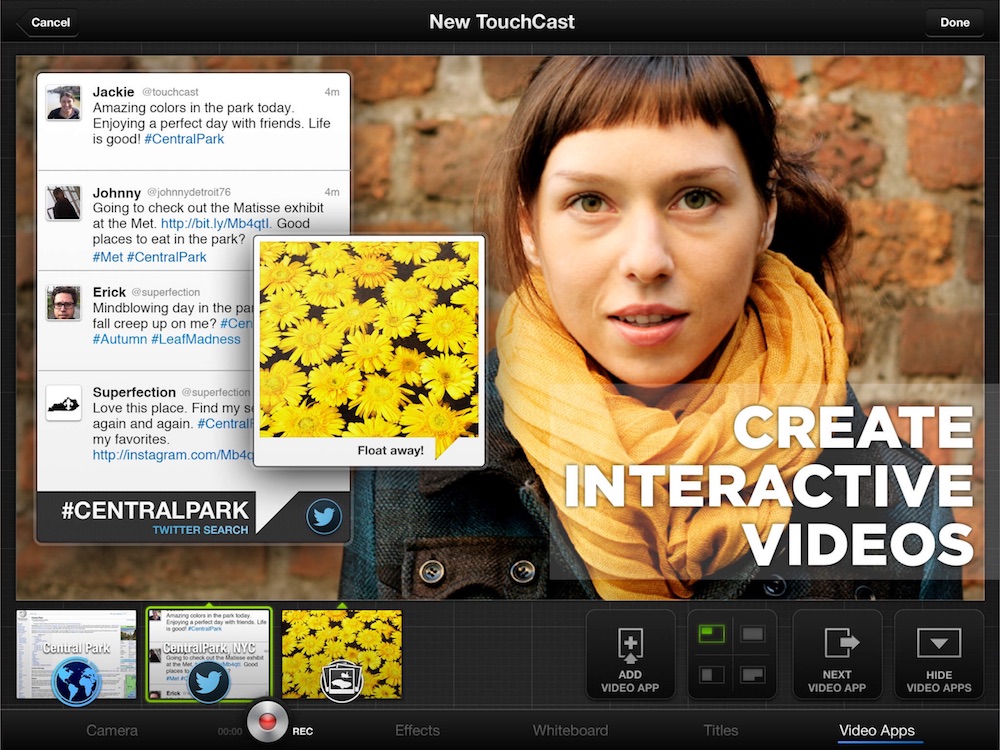
Task: Select the bottom-right layout position option
Action: pyautogui.click(x=752, y=675)
